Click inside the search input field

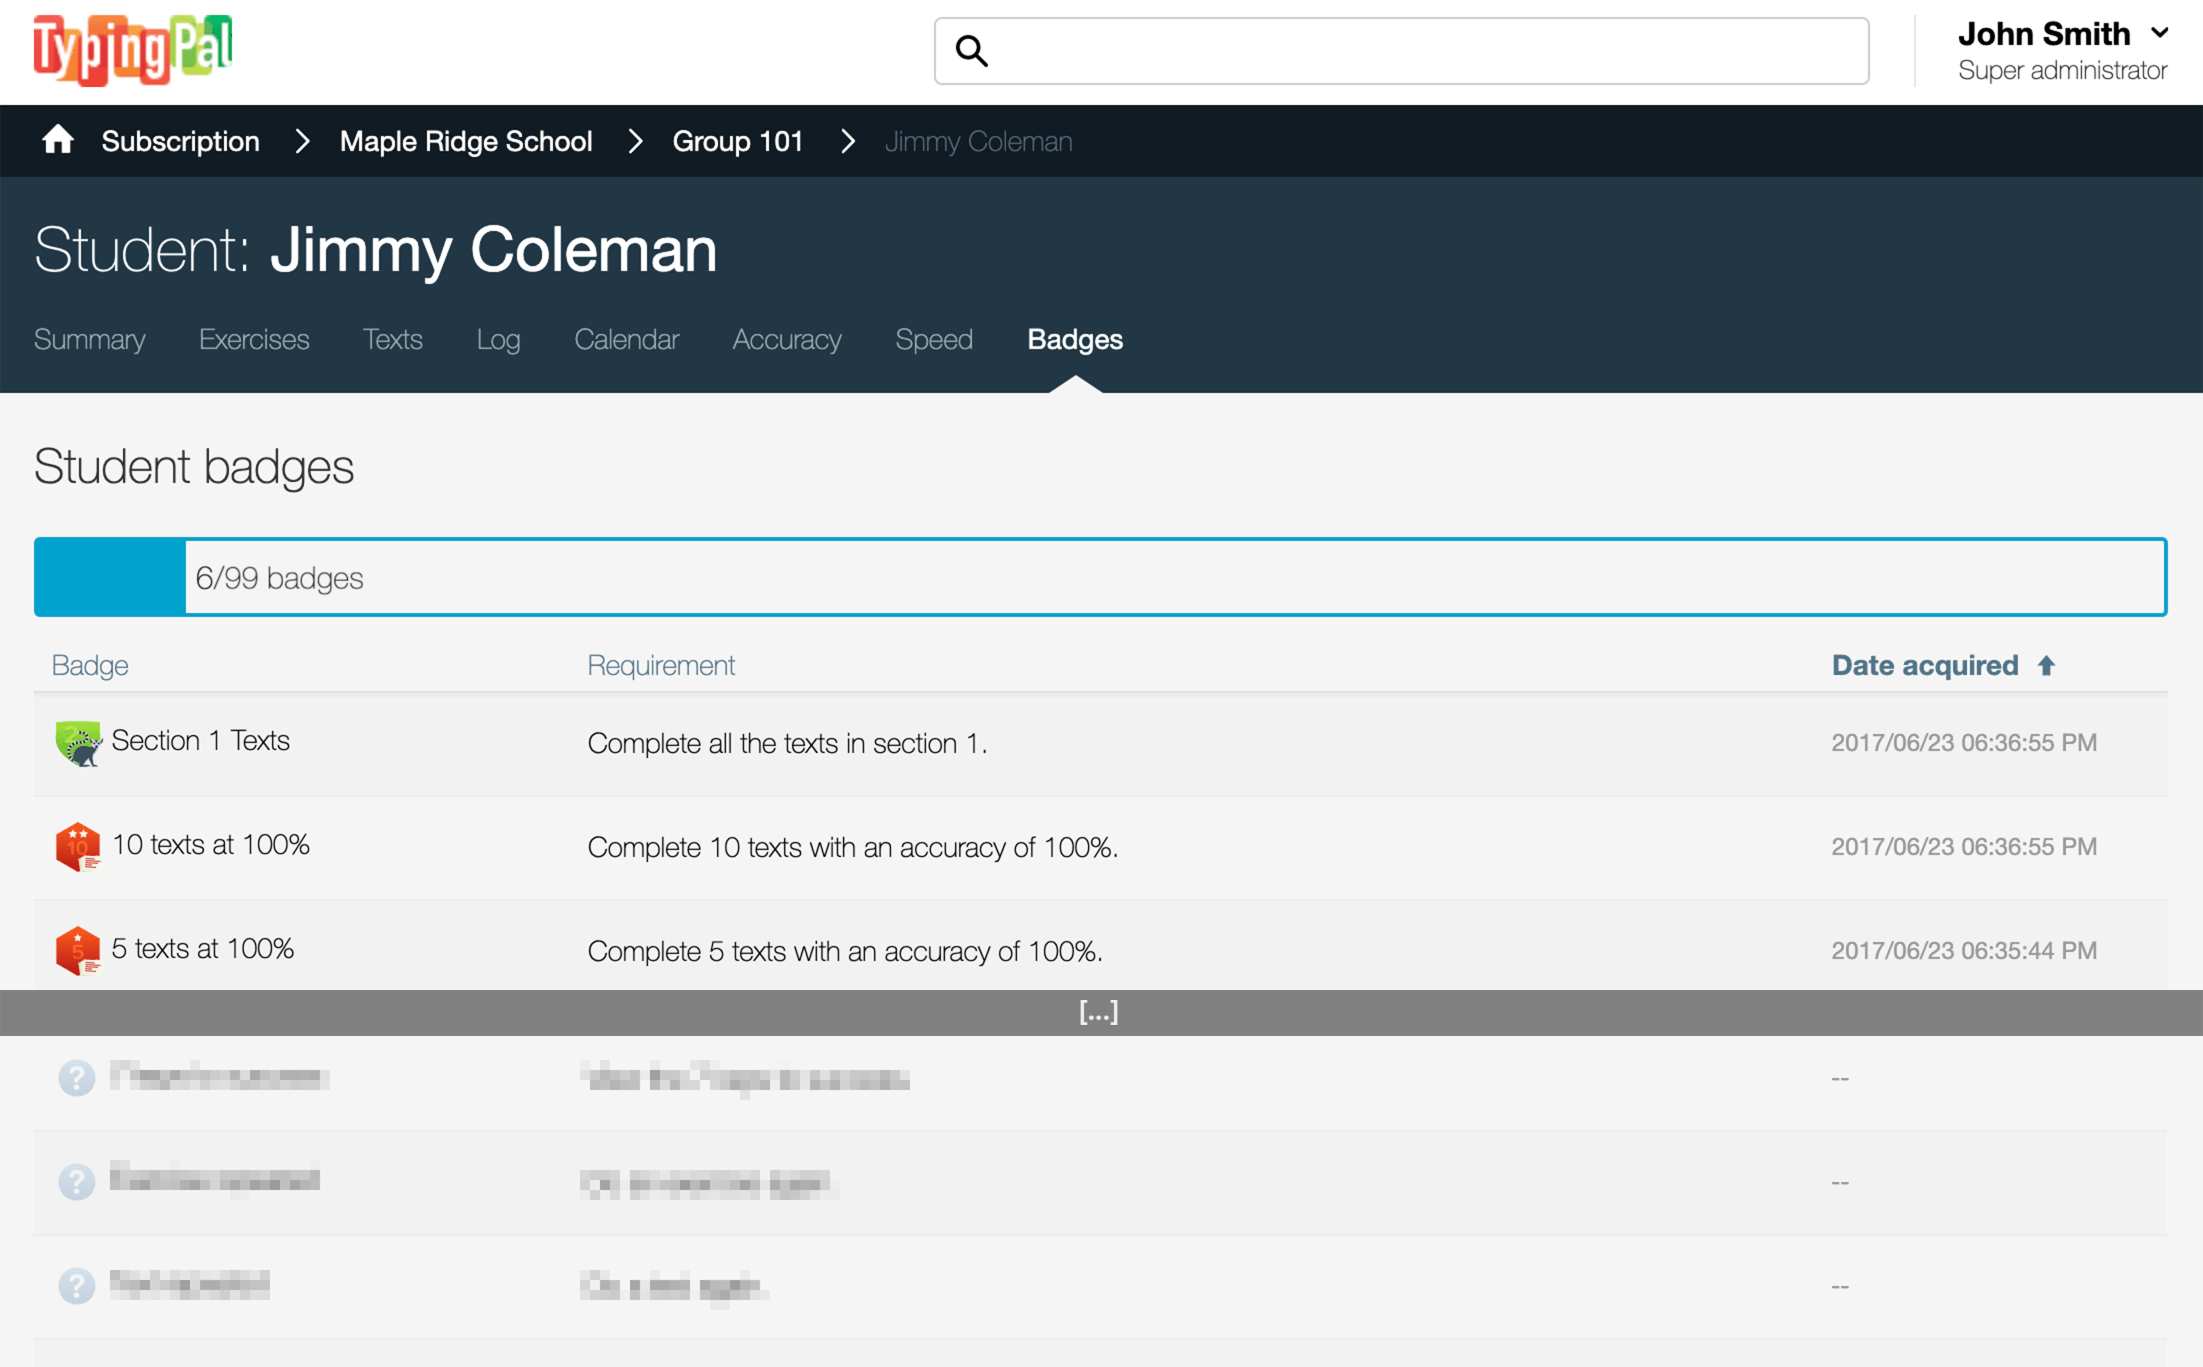pyautogui.click(x=1420, y=51)
